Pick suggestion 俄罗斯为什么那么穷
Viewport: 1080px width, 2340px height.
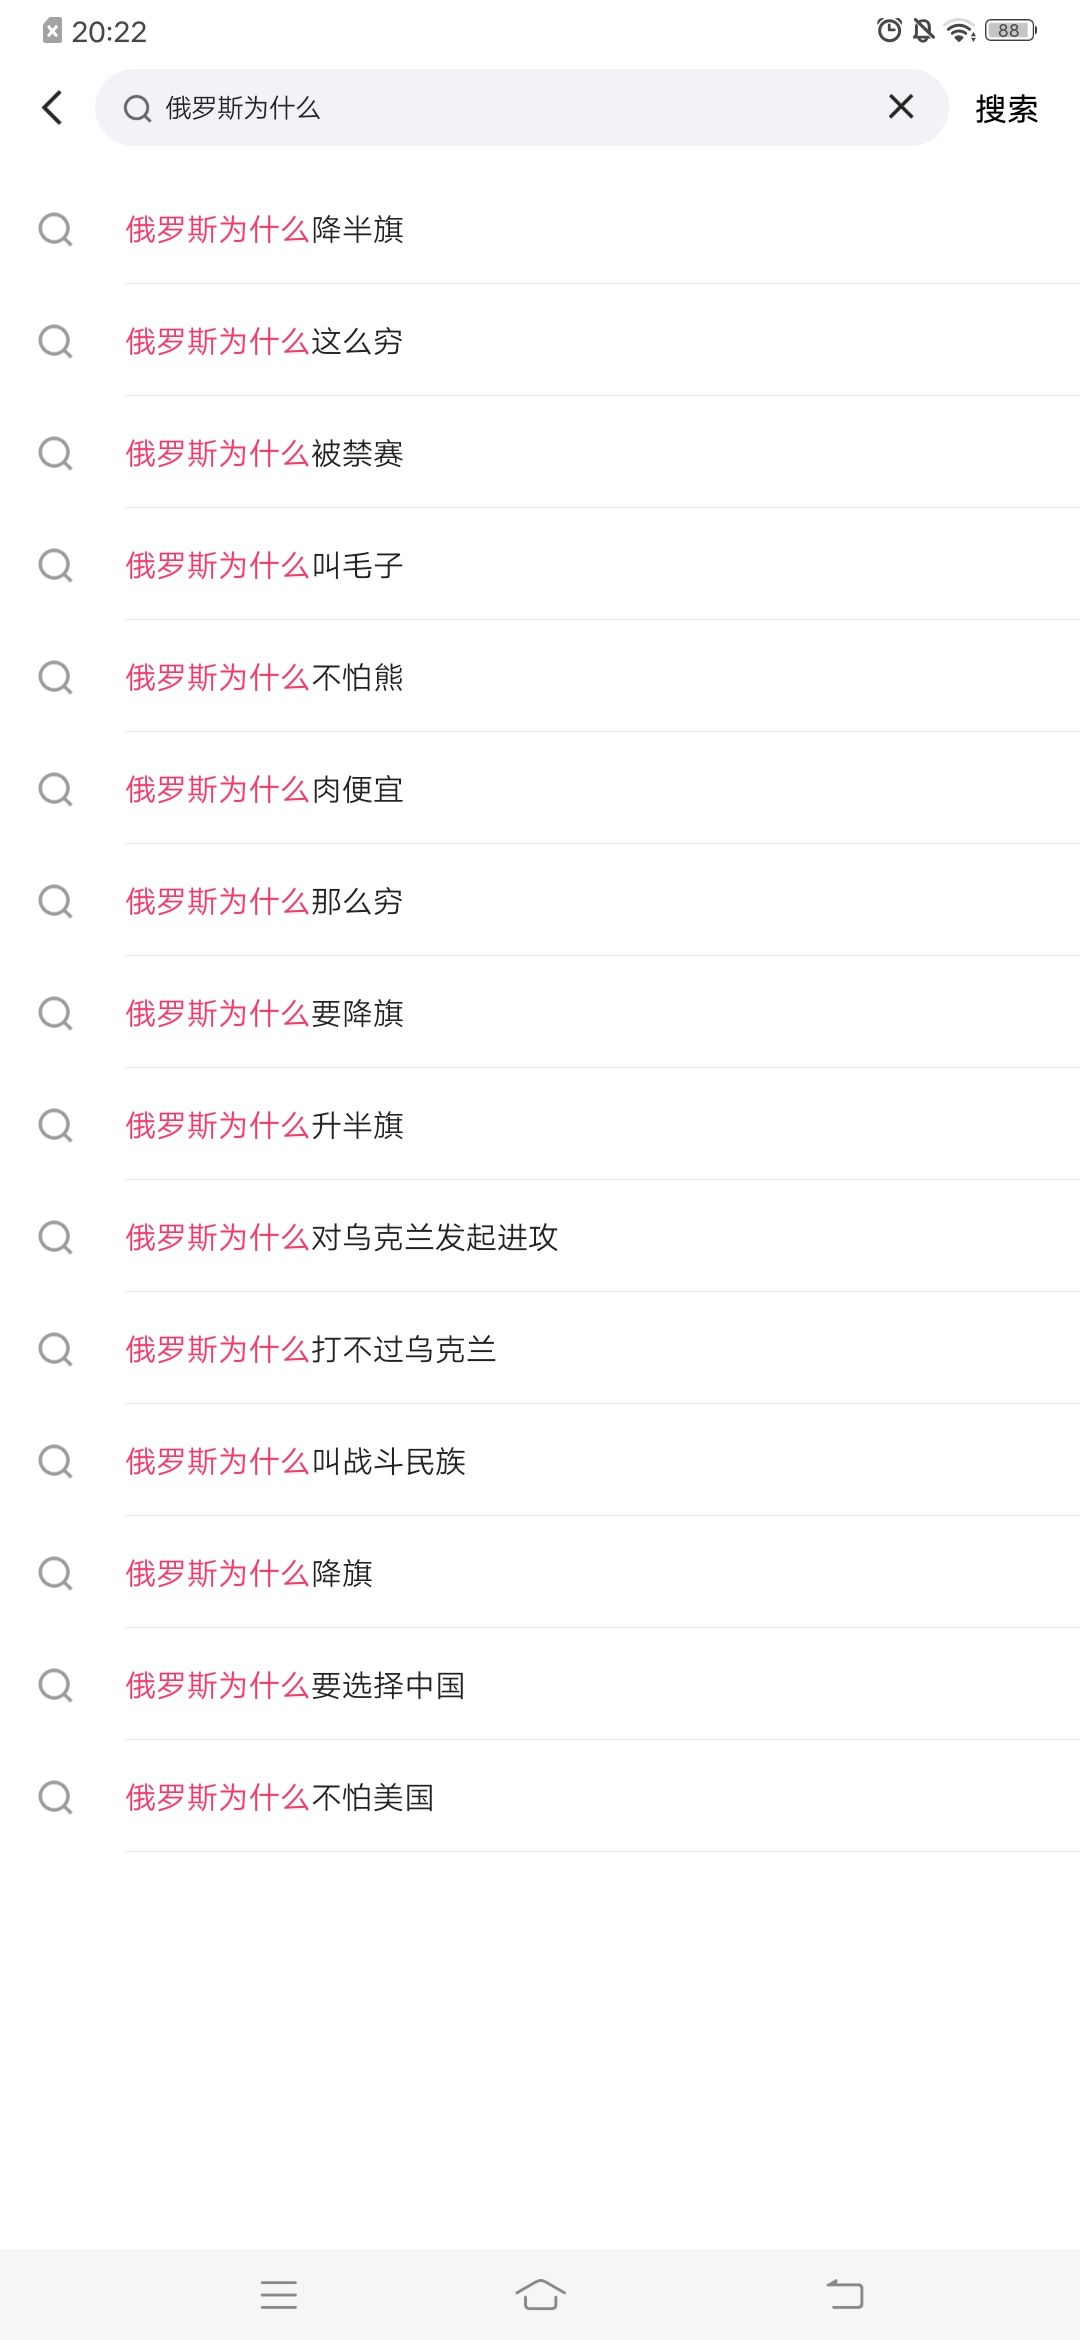(x=265, y=902)
